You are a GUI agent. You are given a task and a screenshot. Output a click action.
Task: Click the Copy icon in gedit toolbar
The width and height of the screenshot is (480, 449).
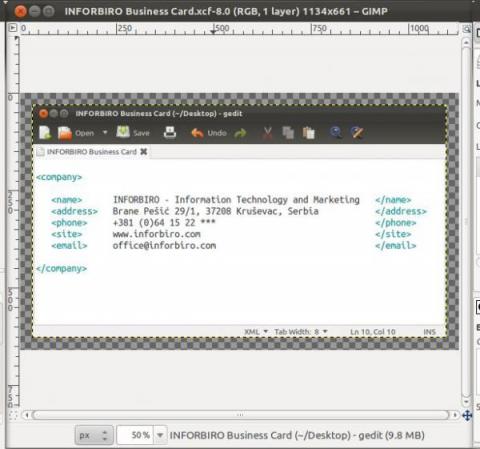click(x=288, y=132)
